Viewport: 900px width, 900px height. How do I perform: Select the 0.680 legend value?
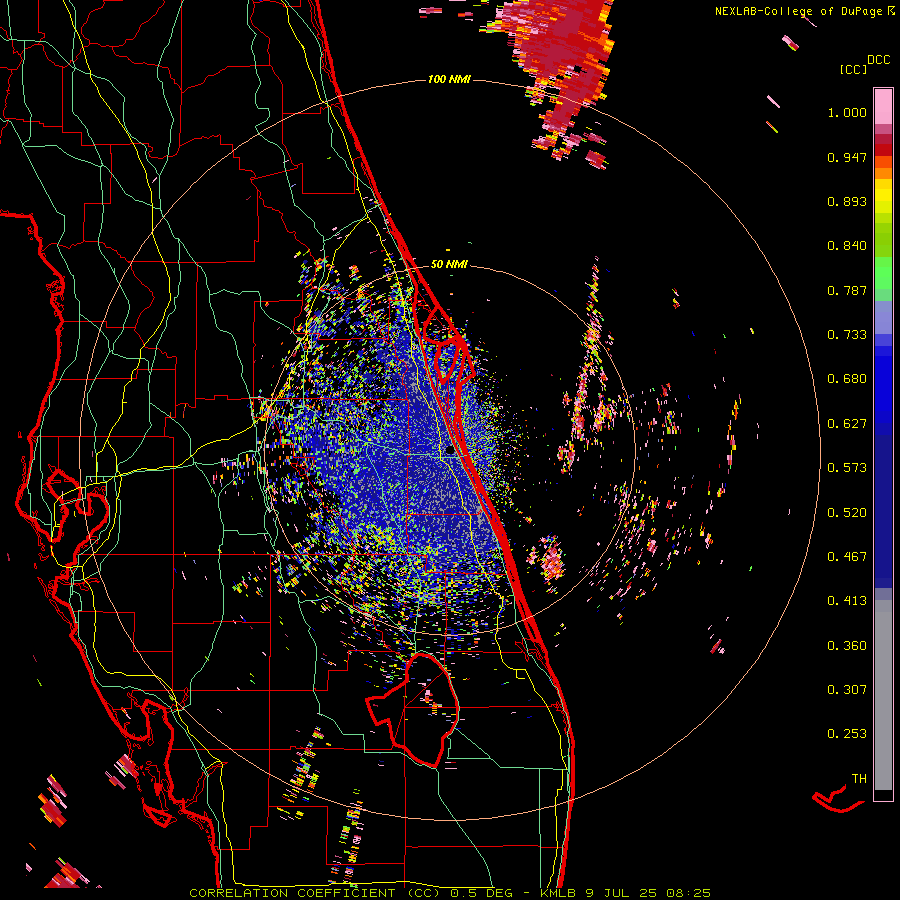coord(847,379)
